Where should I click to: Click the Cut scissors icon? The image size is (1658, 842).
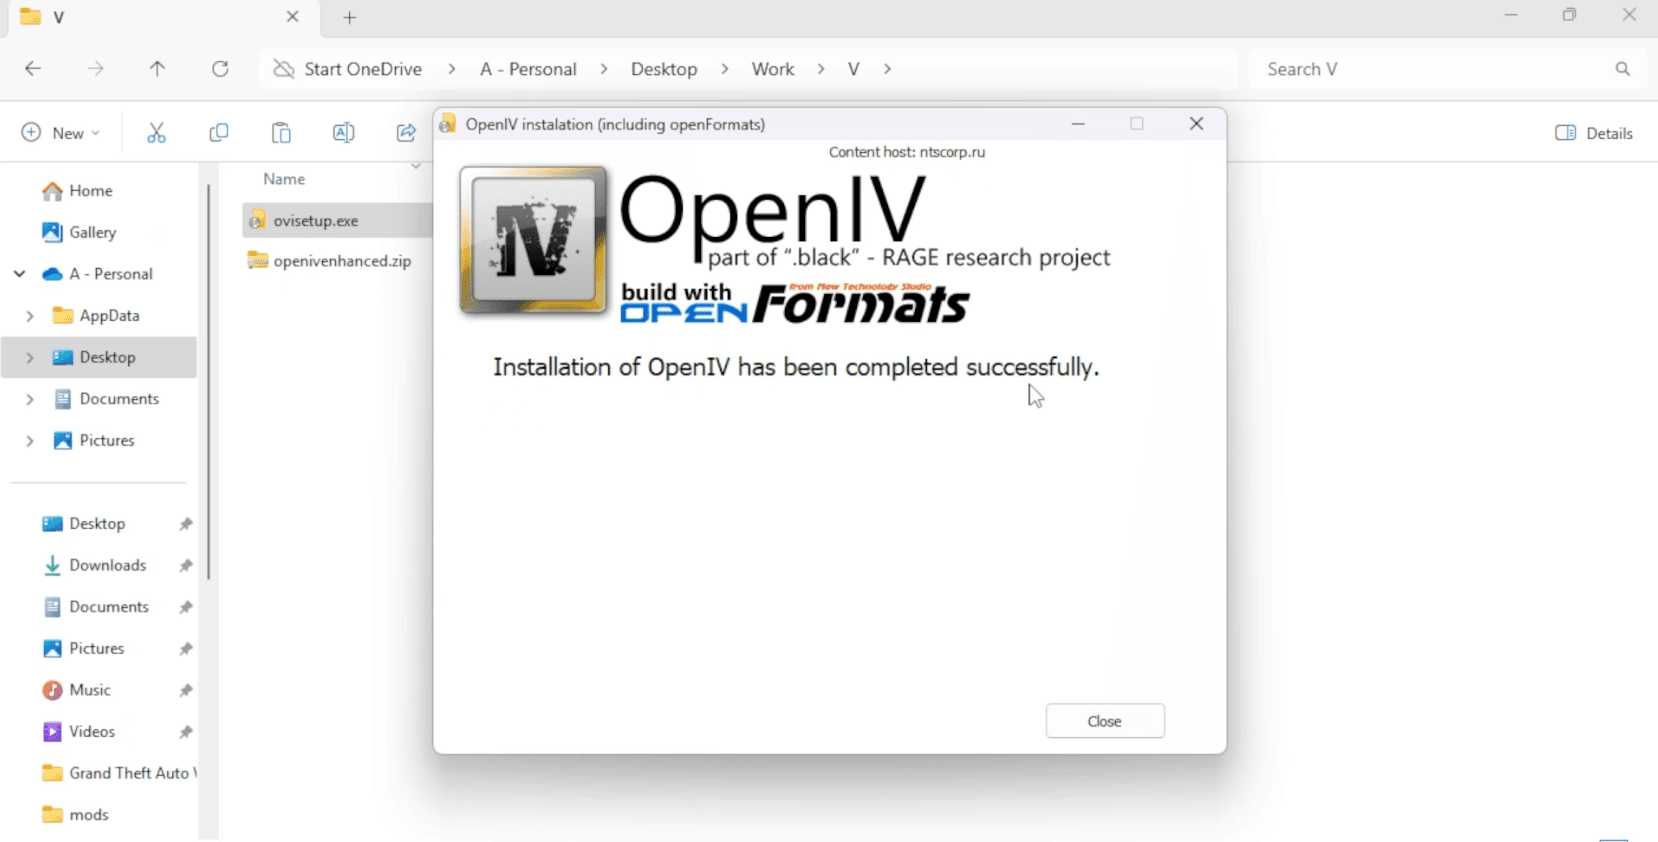156,133
